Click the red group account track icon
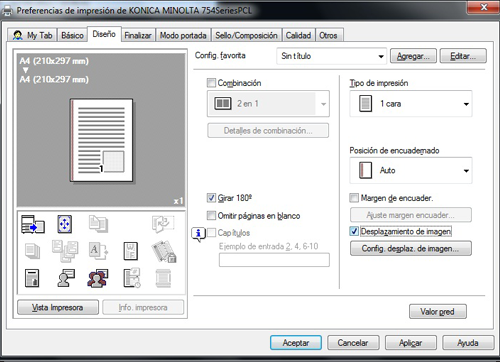Viewport: 500px width, 362px height. coord(98,278)
